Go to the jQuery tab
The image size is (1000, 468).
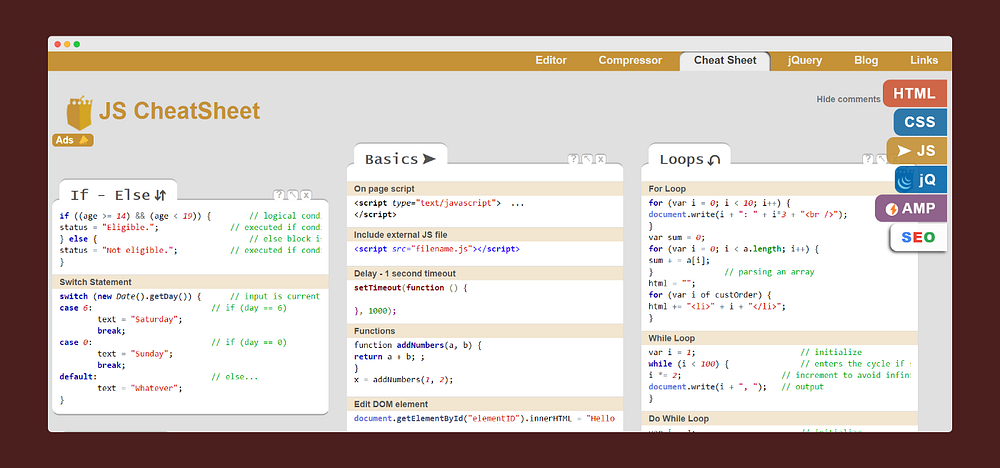pyautogui.click(x=805, y=60)
